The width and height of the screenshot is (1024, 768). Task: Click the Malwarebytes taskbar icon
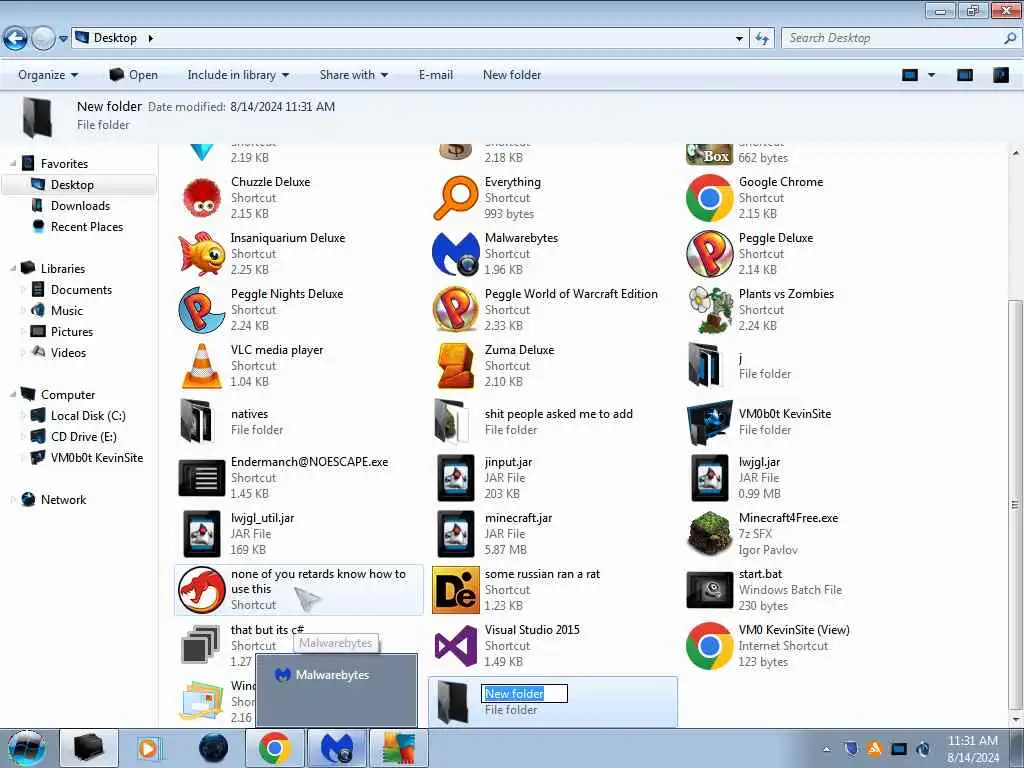(336, 748)
